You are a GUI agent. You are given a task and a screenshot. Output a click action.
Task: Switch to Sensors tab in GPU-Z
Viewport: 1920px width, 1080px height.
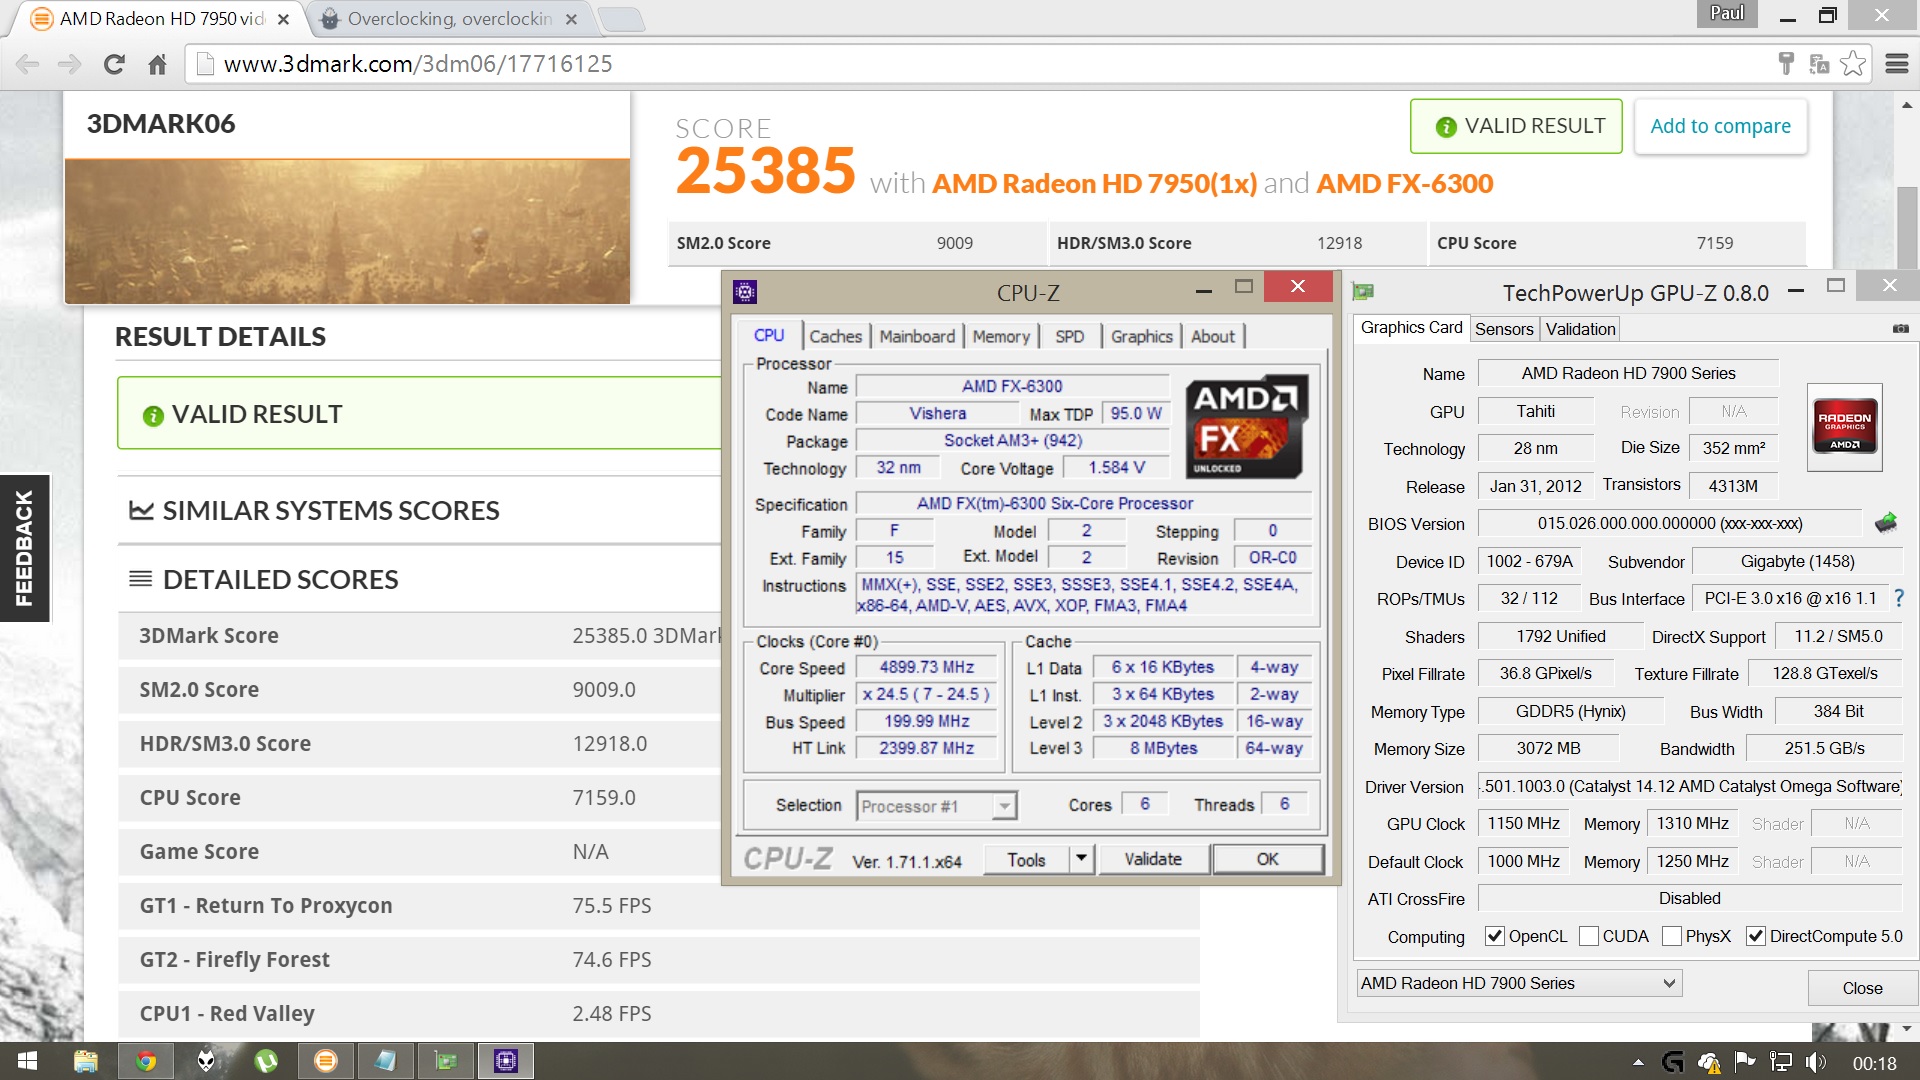[1503, 329]
